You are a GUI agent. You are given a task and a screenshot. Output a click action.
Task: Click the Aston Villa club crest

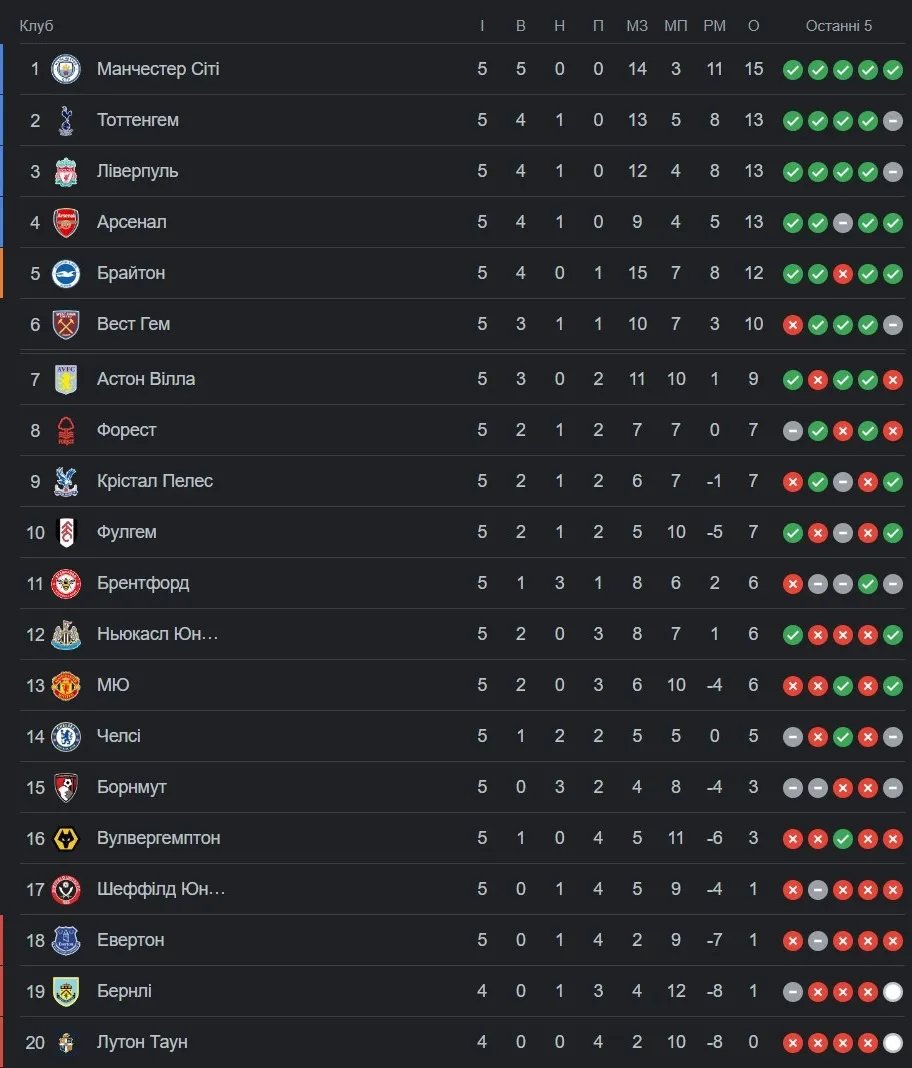pos(66,379)
